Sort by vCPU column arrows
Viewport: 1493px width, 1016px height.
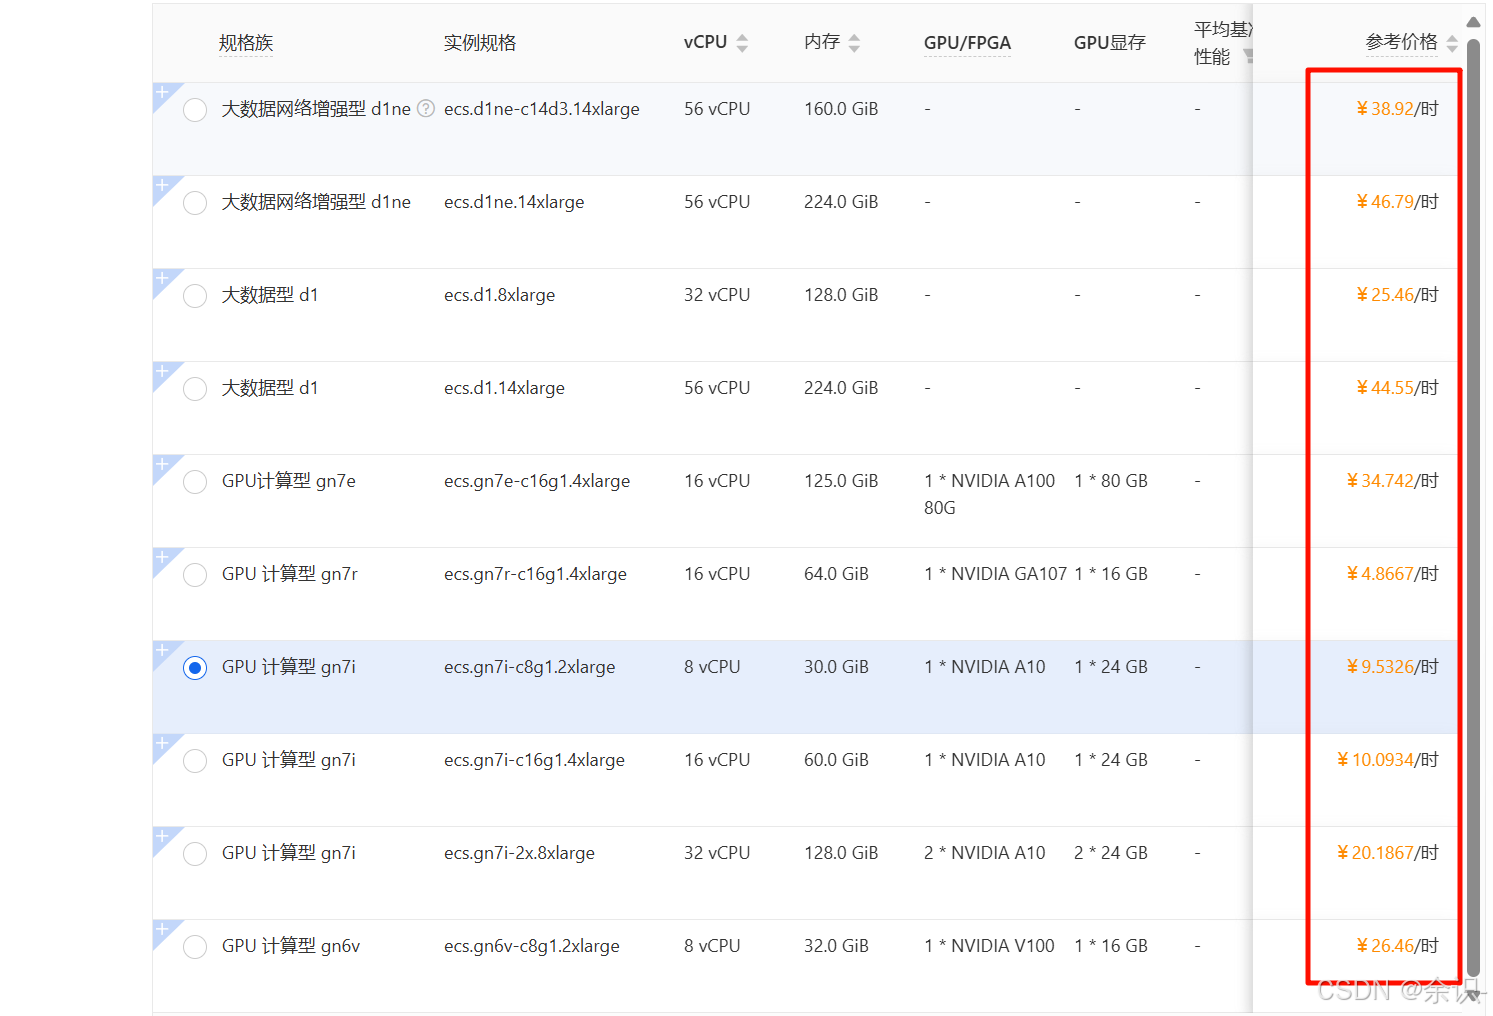742,43
